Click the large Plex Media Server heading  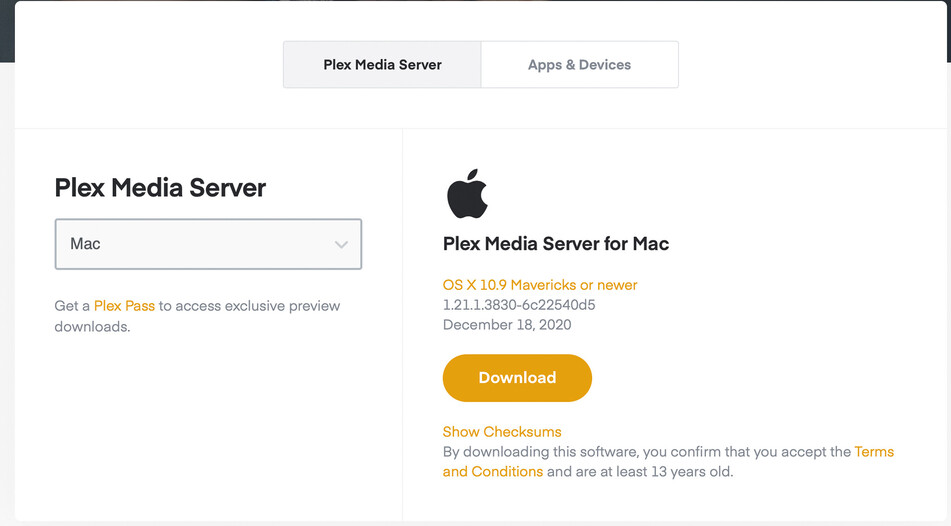160,187
